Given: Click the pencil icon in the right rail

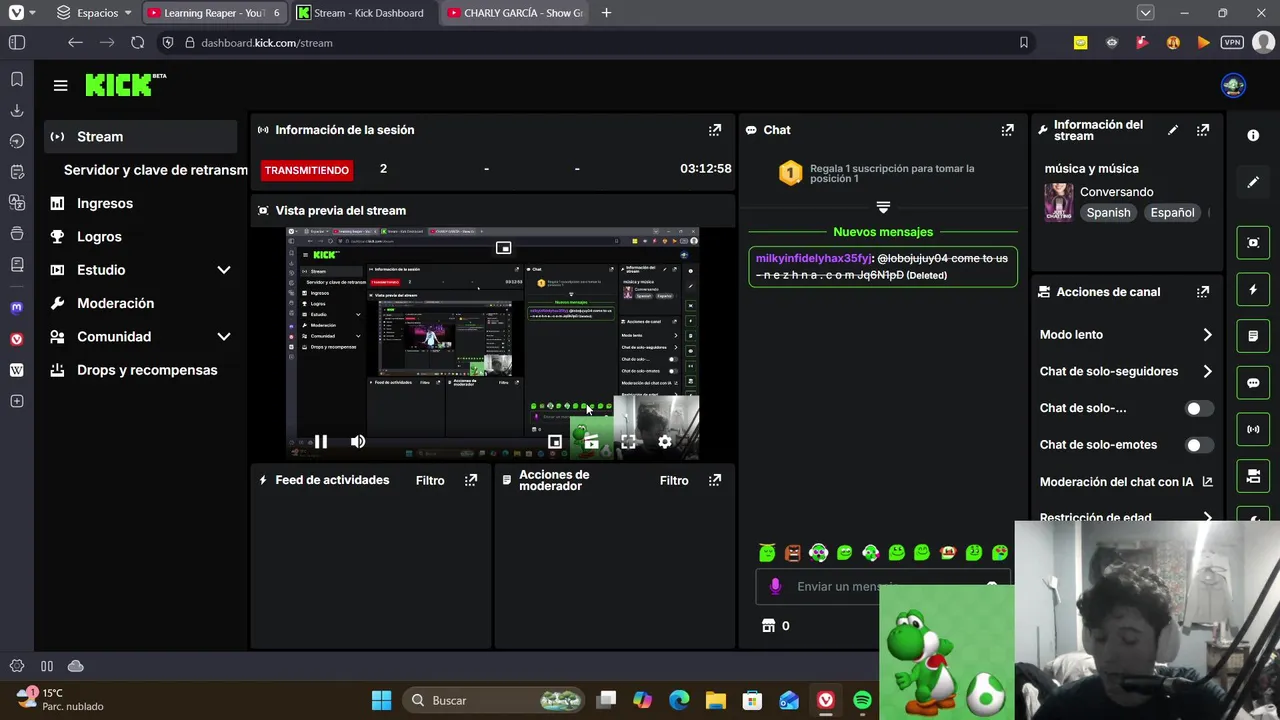Looking at the screenshot, I should pyautogui.click(x=1253, y=182).
